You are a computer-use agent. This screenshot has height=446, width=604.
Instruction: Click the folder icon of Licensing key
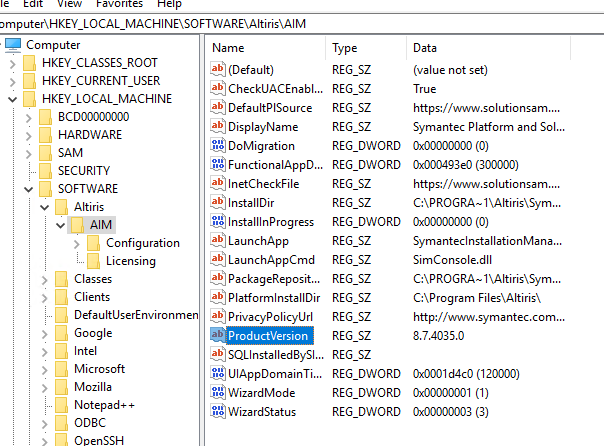tap(94, 261)
